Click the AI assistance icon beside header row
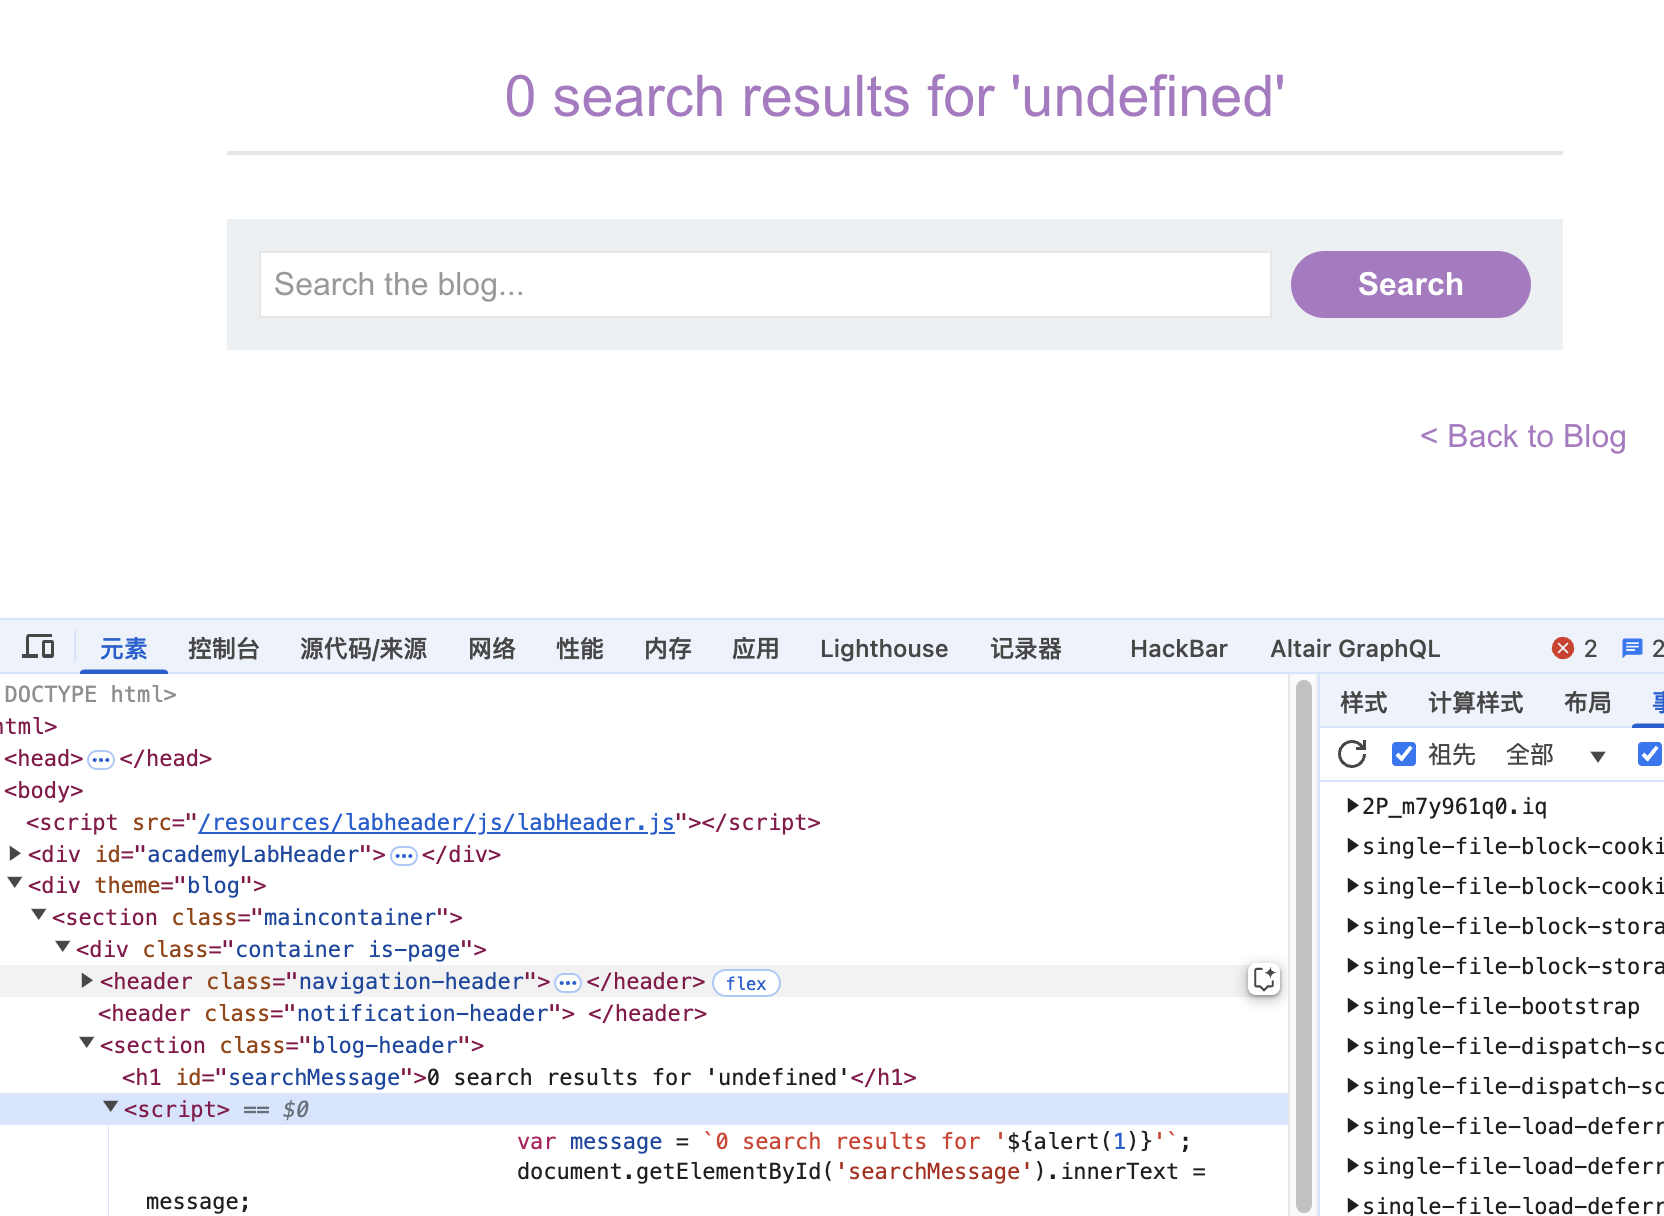 tap(1264, 979)
